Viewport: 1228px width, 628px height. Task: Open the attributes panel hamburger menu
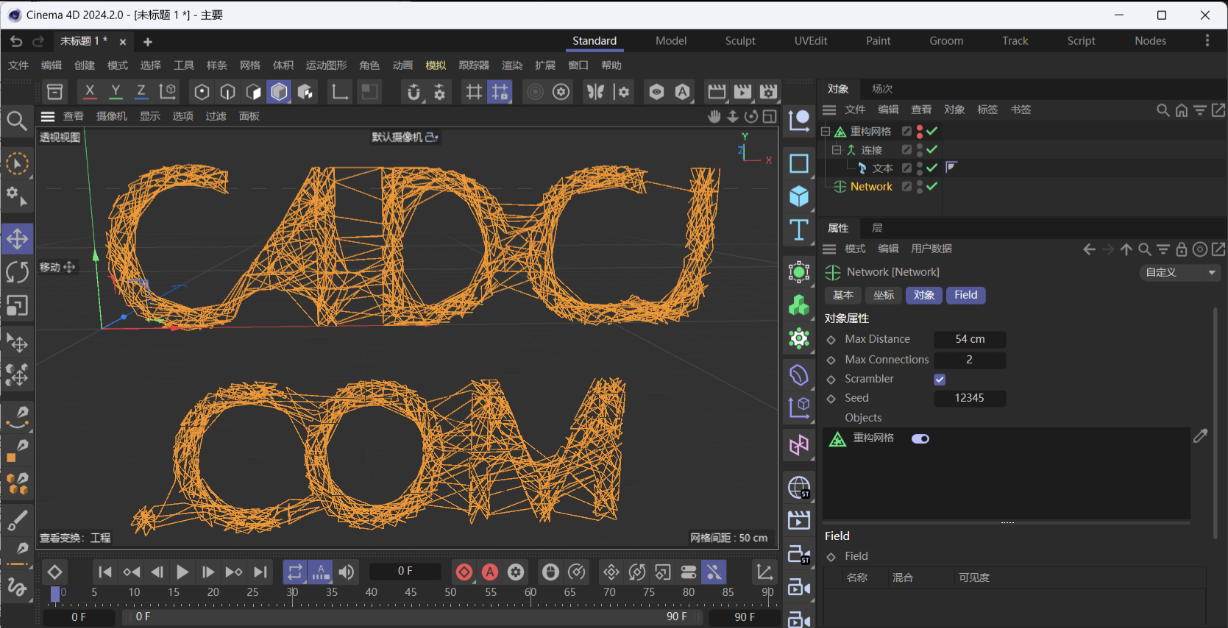click(830, 249)
